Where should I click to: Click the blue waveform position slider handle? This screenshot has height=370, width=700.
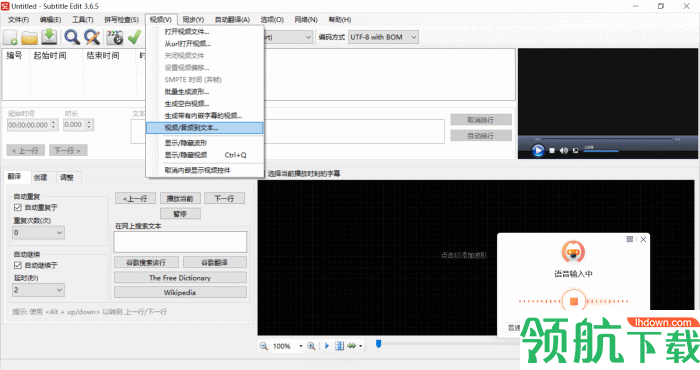pyautogui.click(x=379, y=344)
